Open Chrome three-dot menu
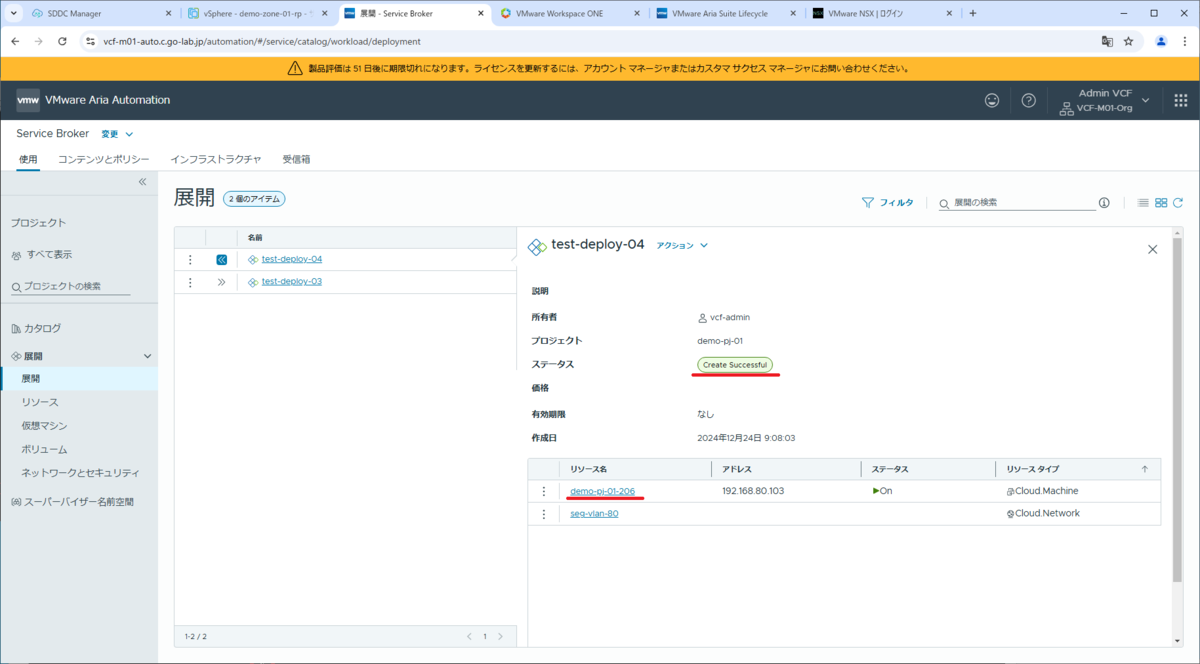The width and height of the screenshot is (1200, 664). [x=1184, y=42]
